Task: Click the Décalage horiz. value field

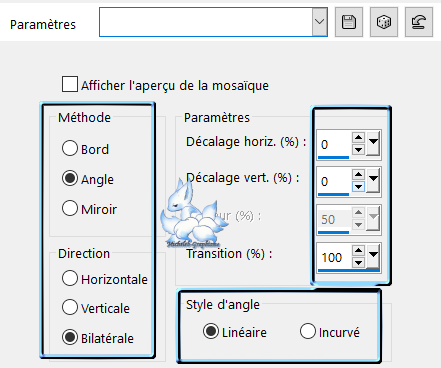Action: [334, 144]
